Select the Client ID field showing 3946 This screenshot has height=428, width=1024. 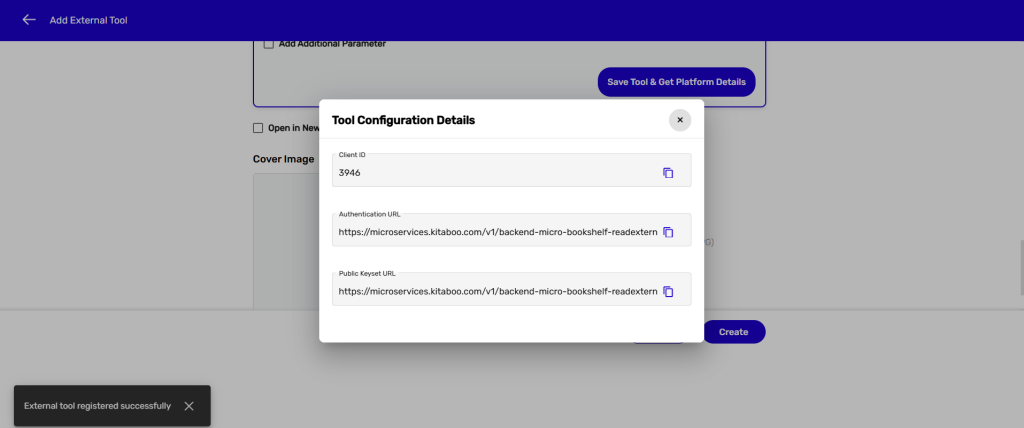(x=495, y=173)
